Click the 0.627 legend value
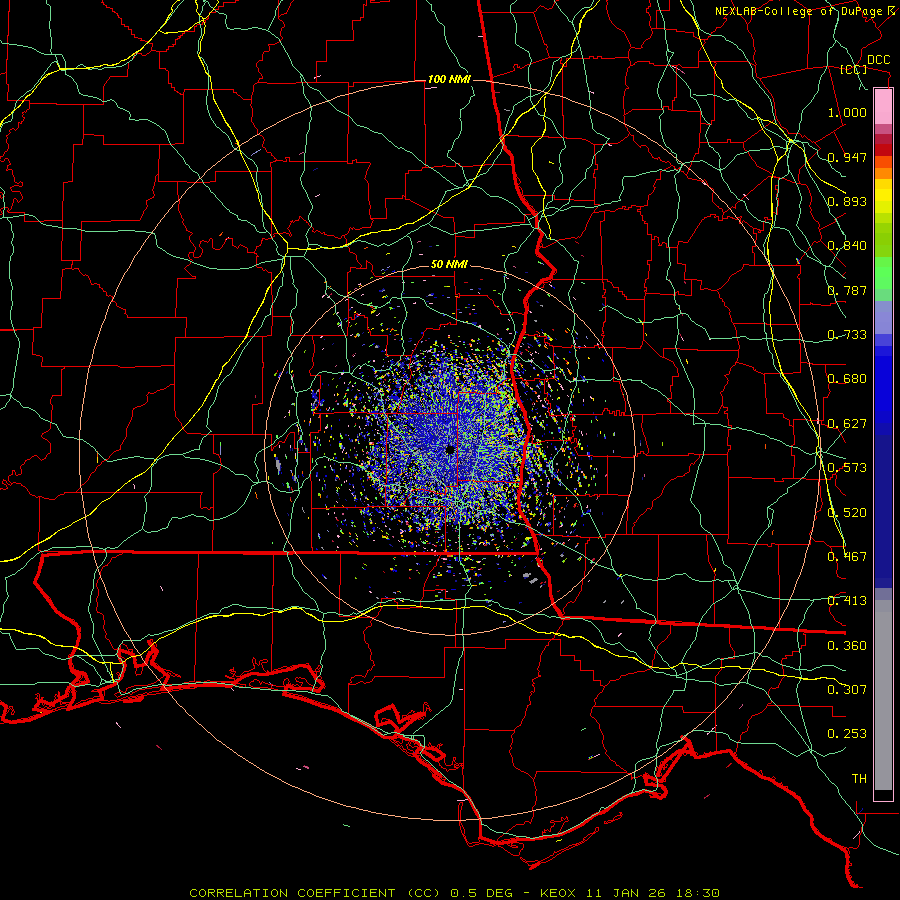 (847, 424)
